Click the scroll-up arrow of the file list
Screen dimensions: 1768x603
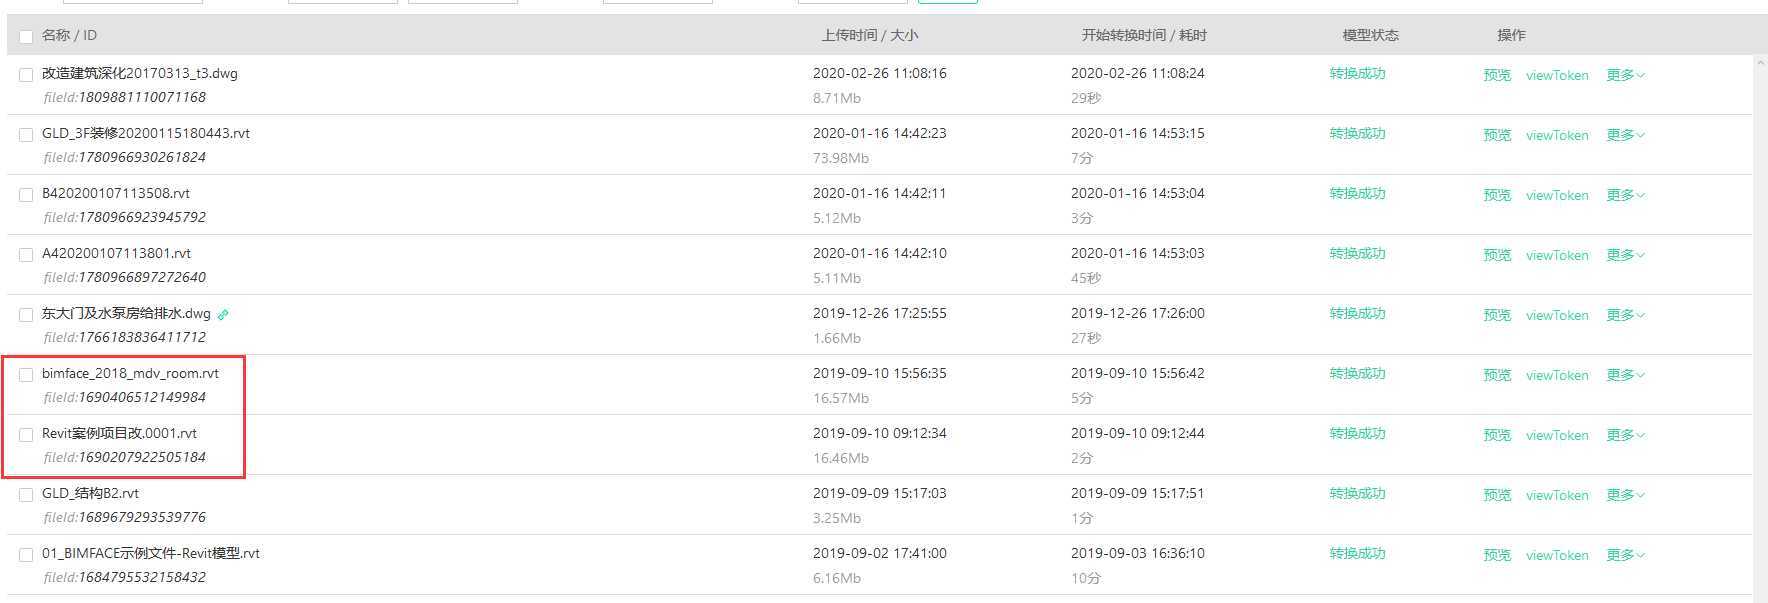(1760, 63)
